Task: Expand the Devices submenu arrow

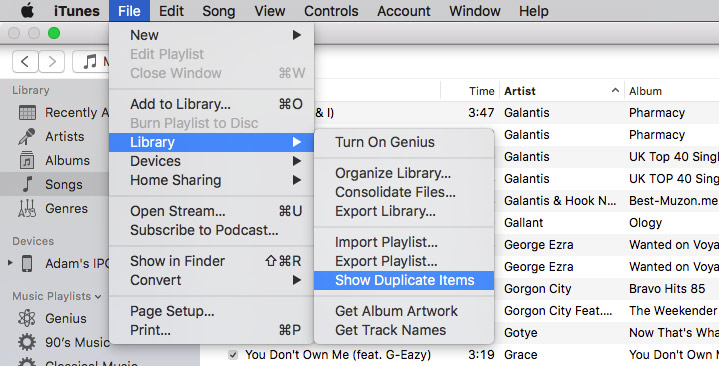Action: [297, 161]
